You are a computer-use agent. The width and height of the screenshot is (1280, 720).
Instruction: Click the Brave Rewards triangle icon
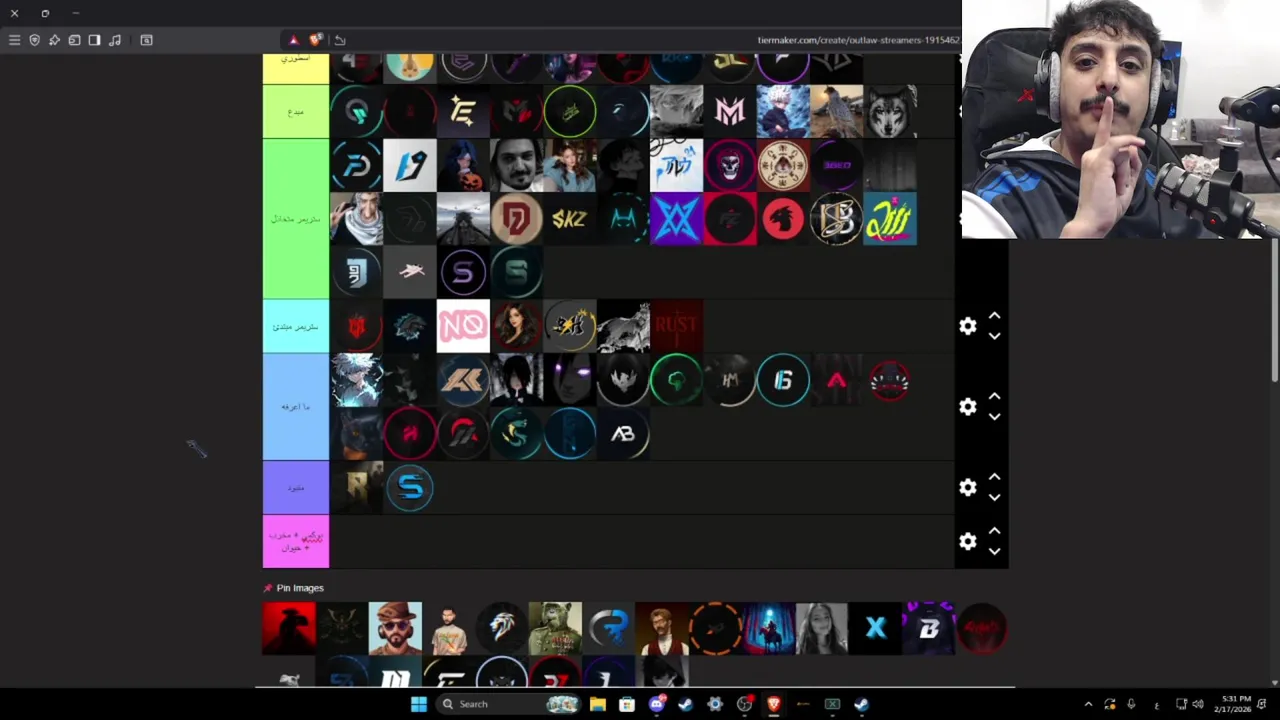(x=293, y=40)
